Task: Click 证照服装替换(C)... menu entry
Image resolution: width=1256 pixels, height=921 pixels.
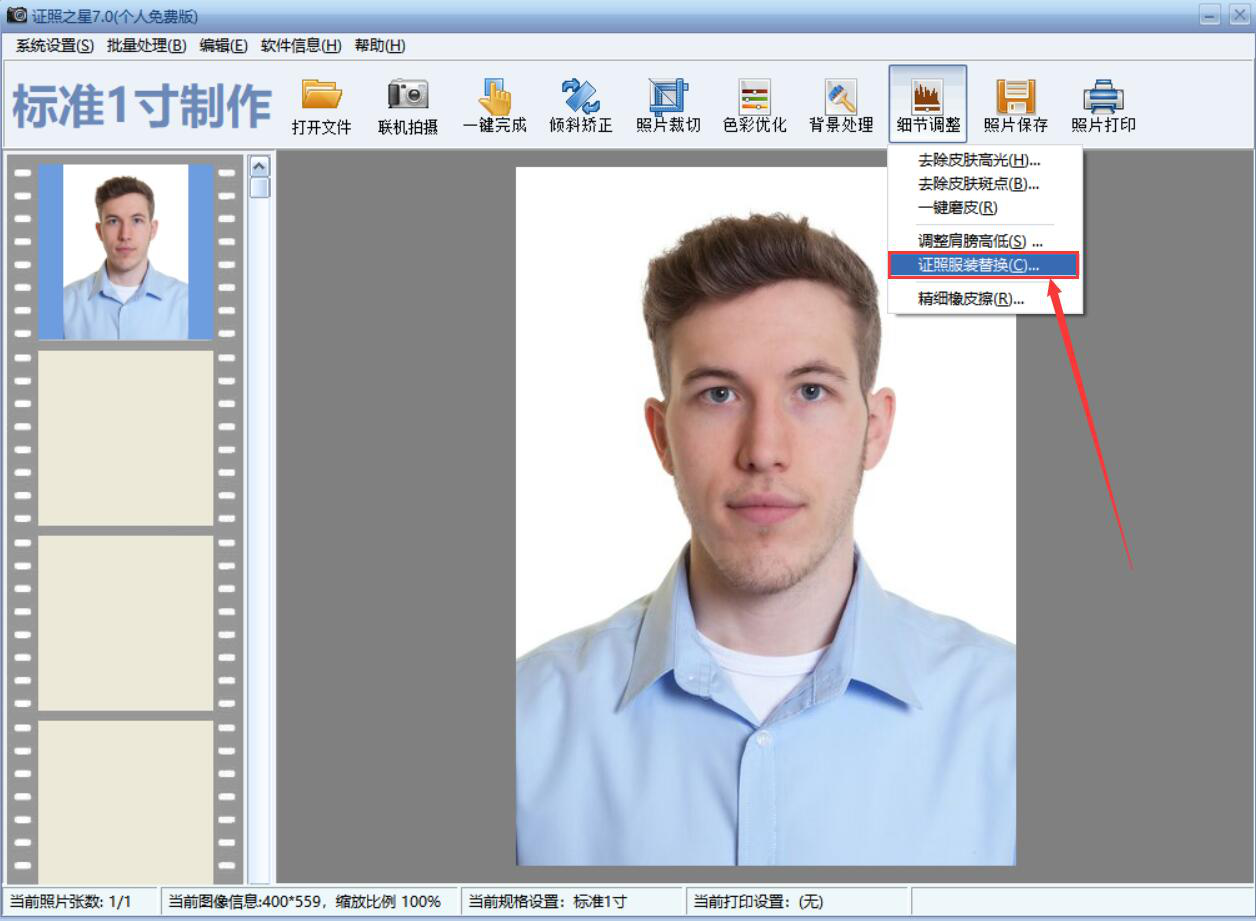Action: pyautogui.click(x=985, y=265)
